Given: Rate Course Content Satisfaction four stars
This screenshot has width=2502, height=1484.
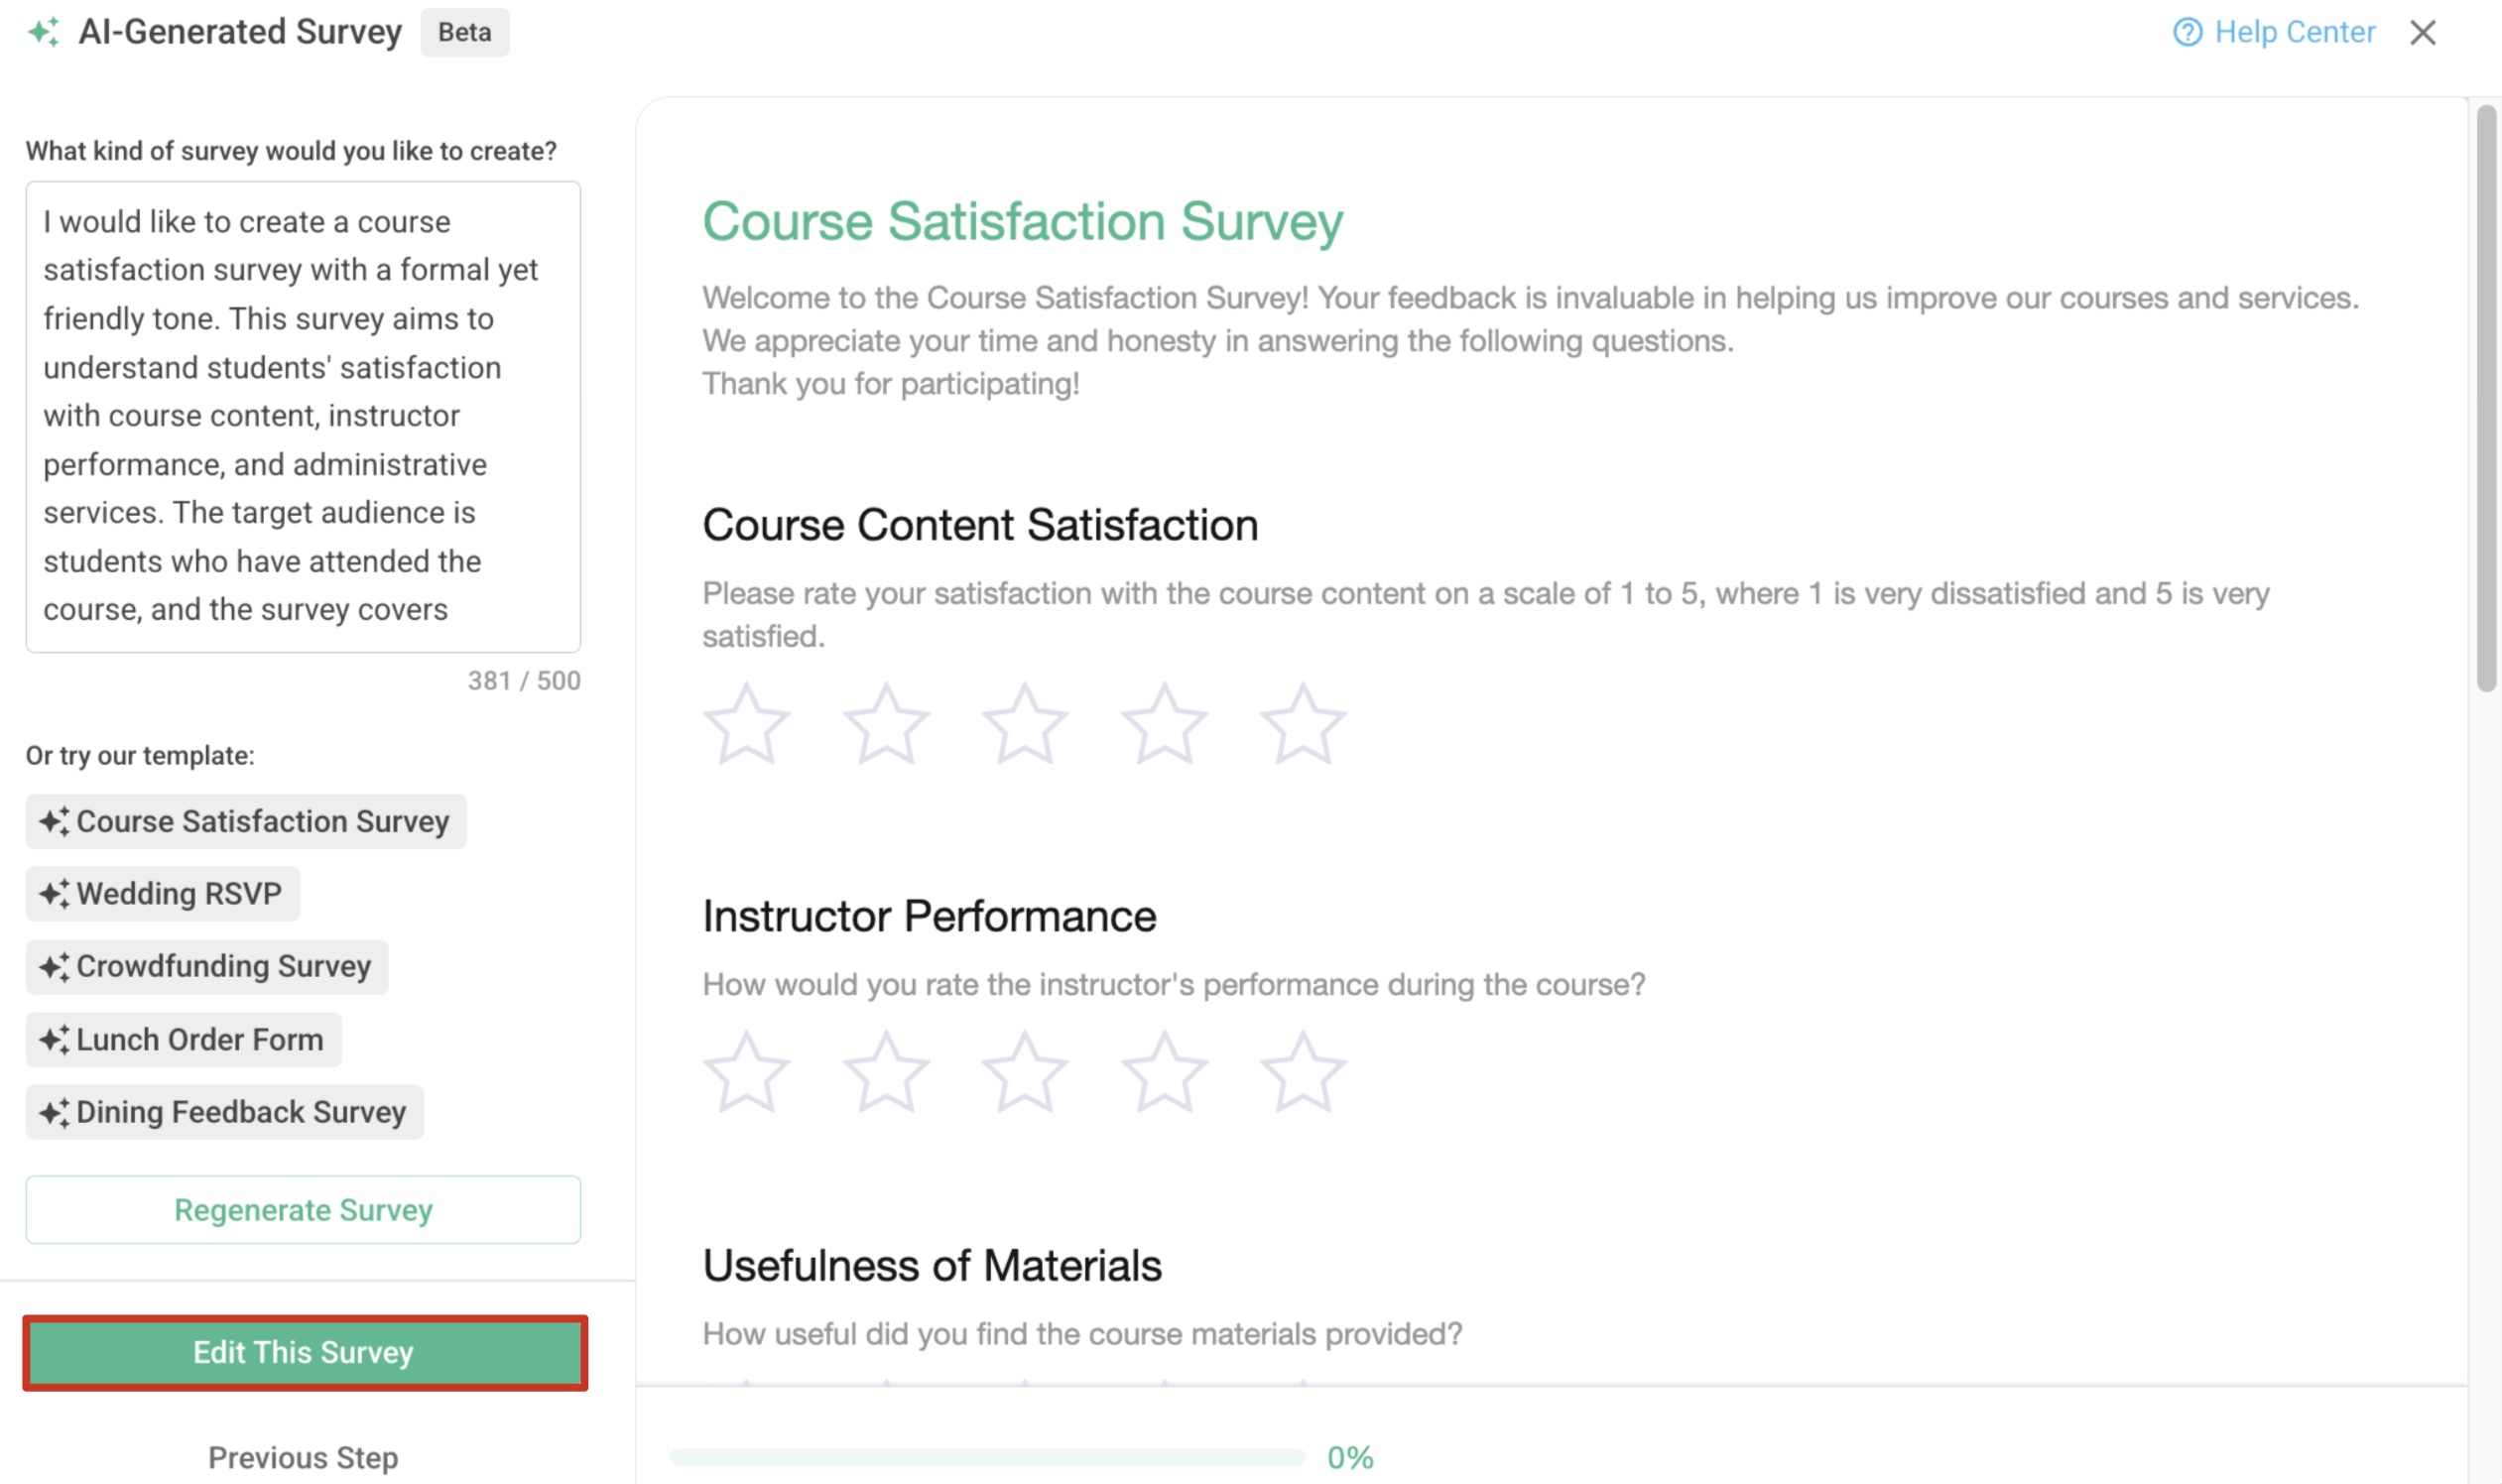Looking at the screenshot, I should [x=1164, y=722].
